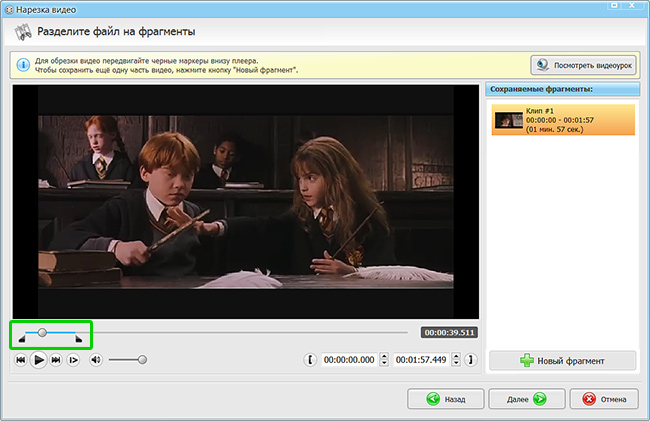This screenshot has height=421, width=650.
Task: Adjust the volume slider knob
Action: pyautogui.click(x=142, y=360)
